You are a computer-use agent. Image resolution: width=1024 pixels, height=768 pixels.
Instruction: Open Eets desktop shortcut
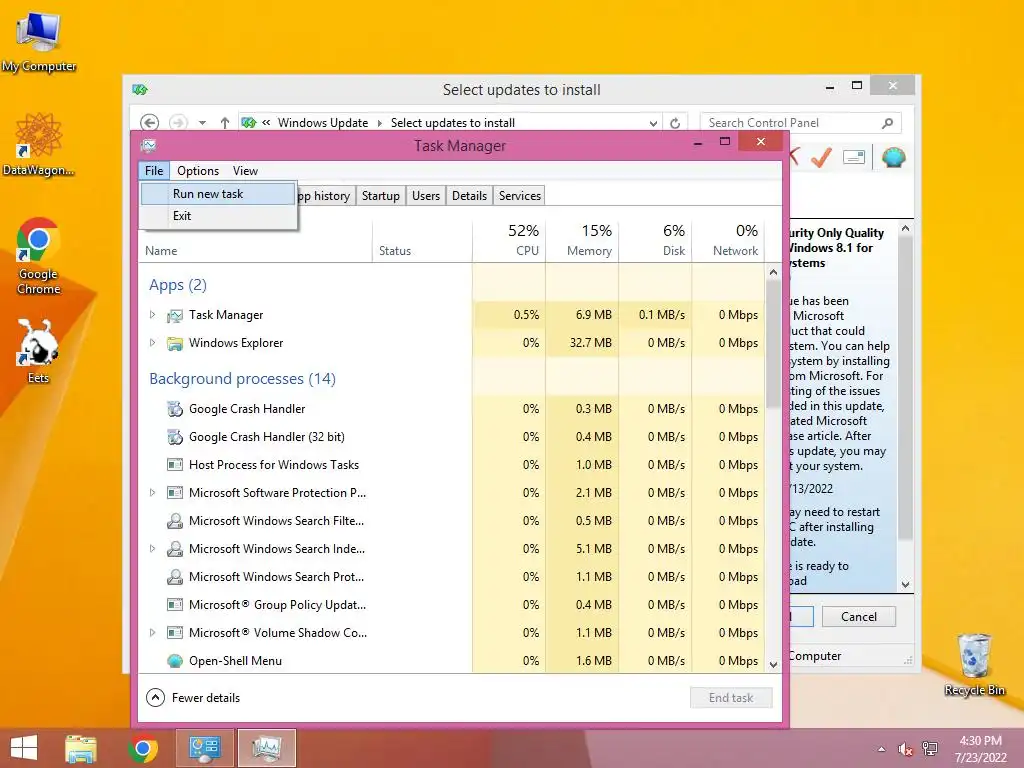[38, 351]
